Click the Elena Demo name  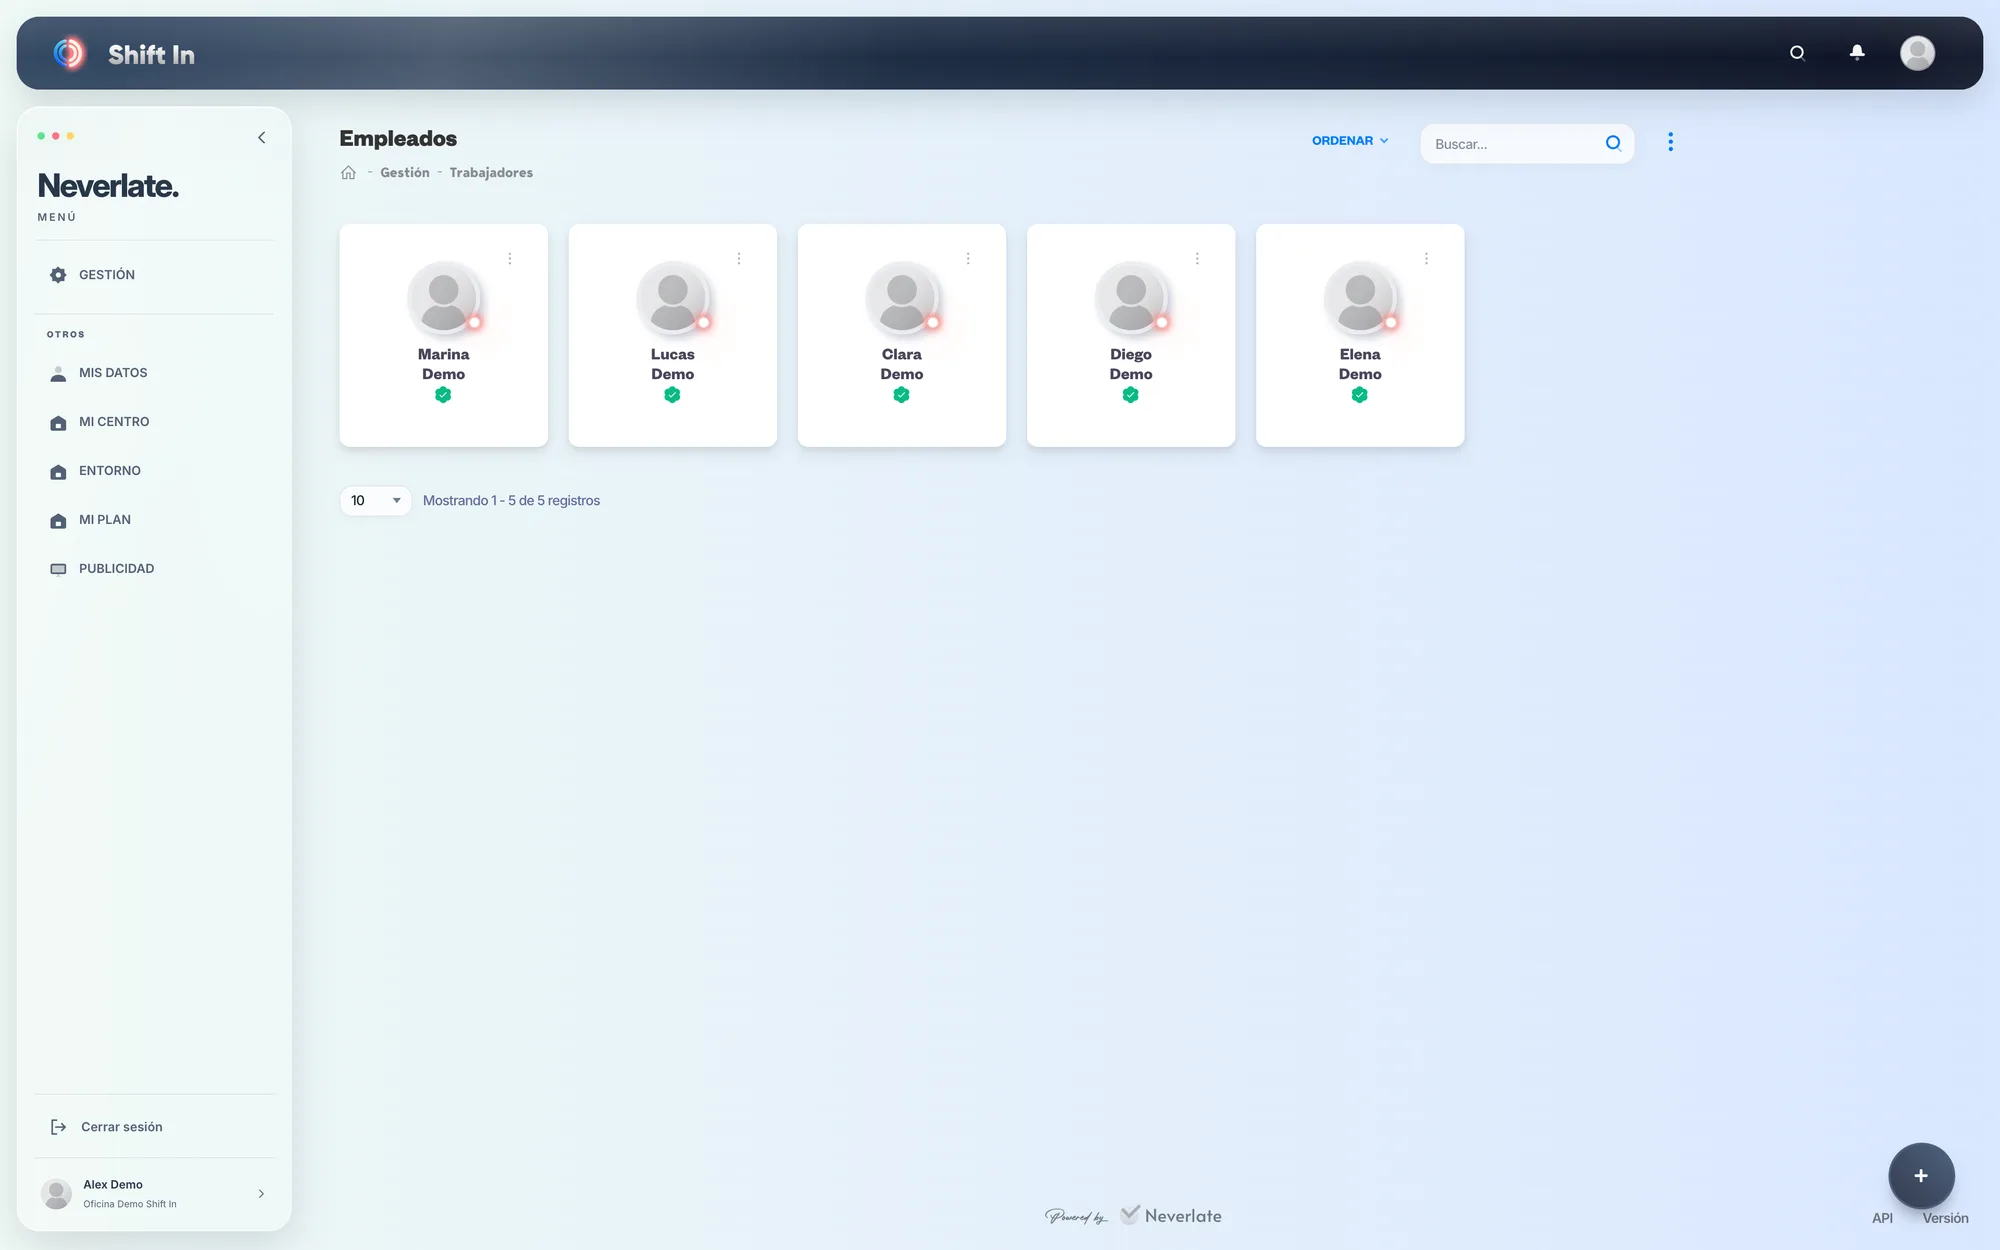tap(1360, 364)
